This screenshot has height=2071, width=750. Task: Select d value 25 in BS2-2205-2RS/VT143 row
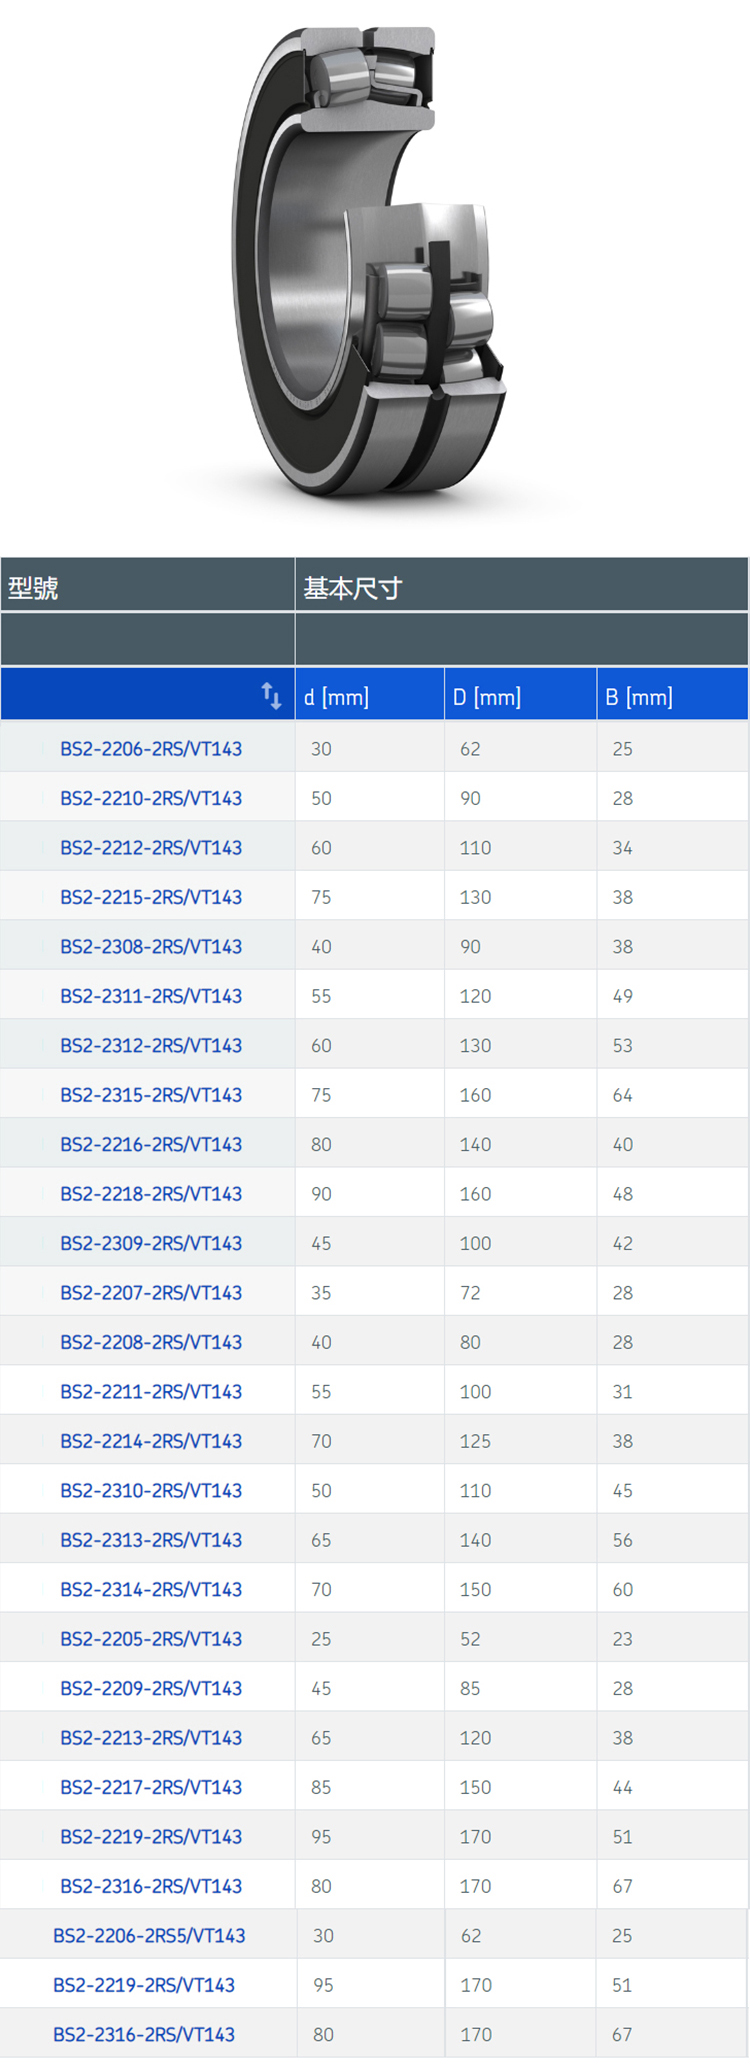pyautogui.click(x=321, y=1640)
